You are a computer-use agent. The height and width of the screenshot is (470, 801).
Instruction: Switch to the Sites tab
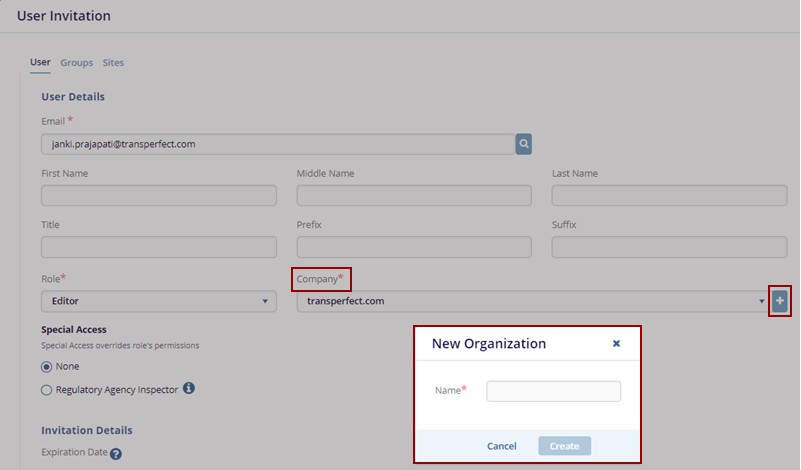[113, 63]
